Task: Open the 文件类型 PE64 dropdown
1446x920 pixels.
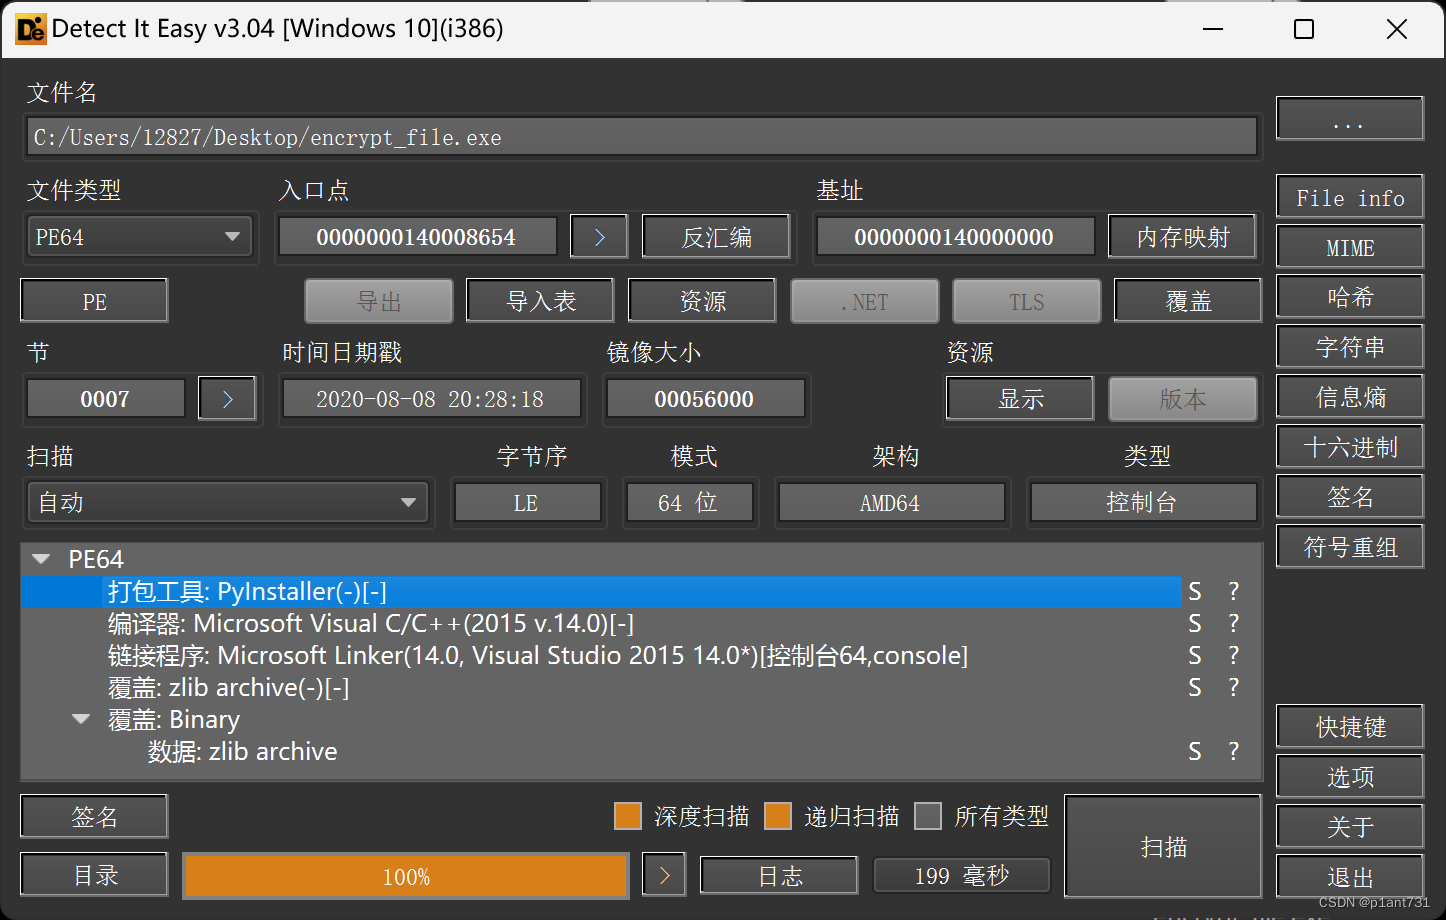Action: [139, 237]
